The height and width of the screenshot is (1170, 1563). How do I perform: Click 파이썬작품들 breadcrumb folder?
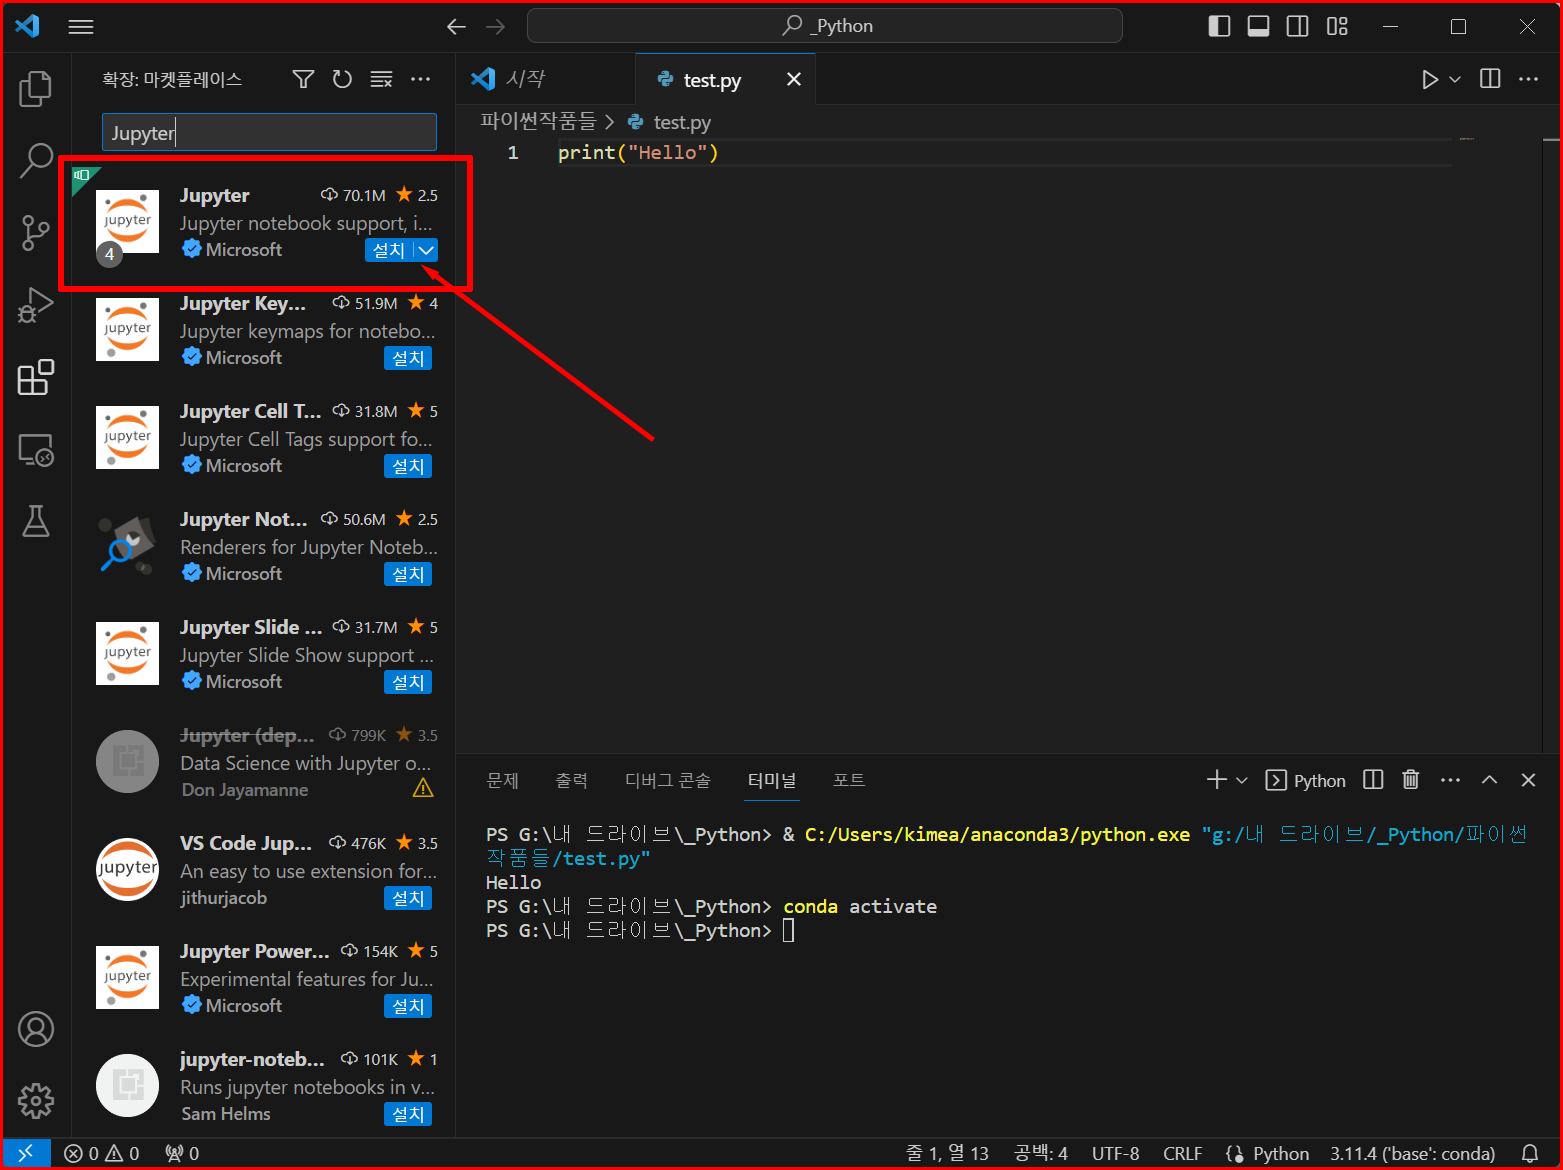point(538,121)
